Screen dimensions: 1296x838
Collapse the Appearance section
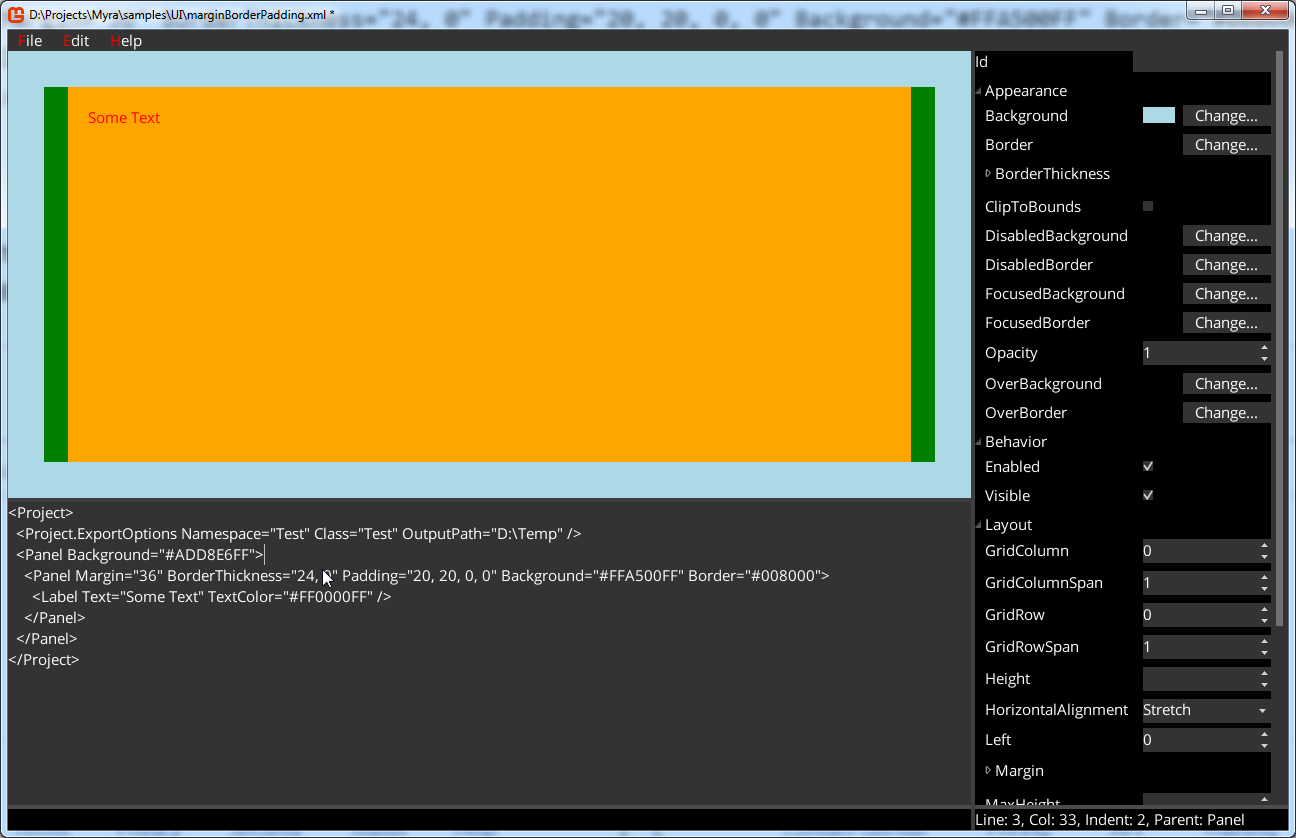[x=979, y=91]
